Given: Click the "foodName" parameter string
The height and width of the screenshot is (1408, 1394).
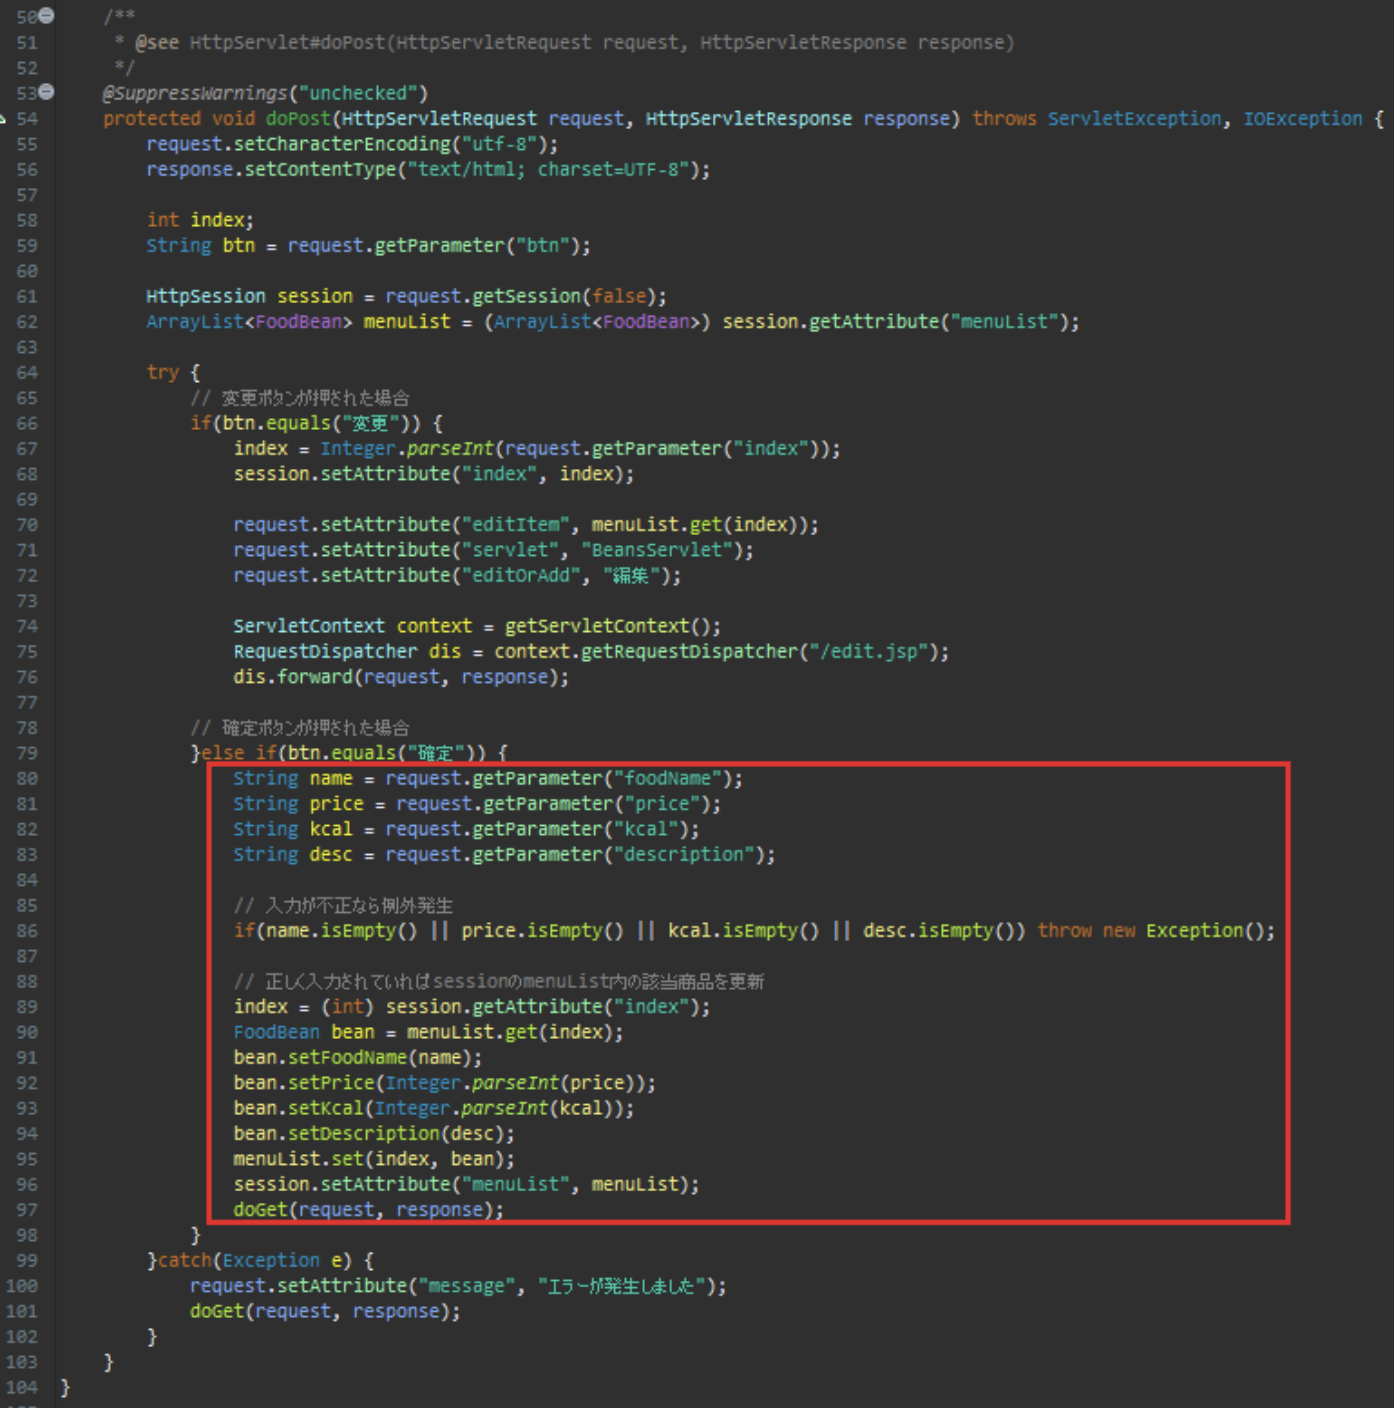Looking at the screenshot, I should [668, 779].
